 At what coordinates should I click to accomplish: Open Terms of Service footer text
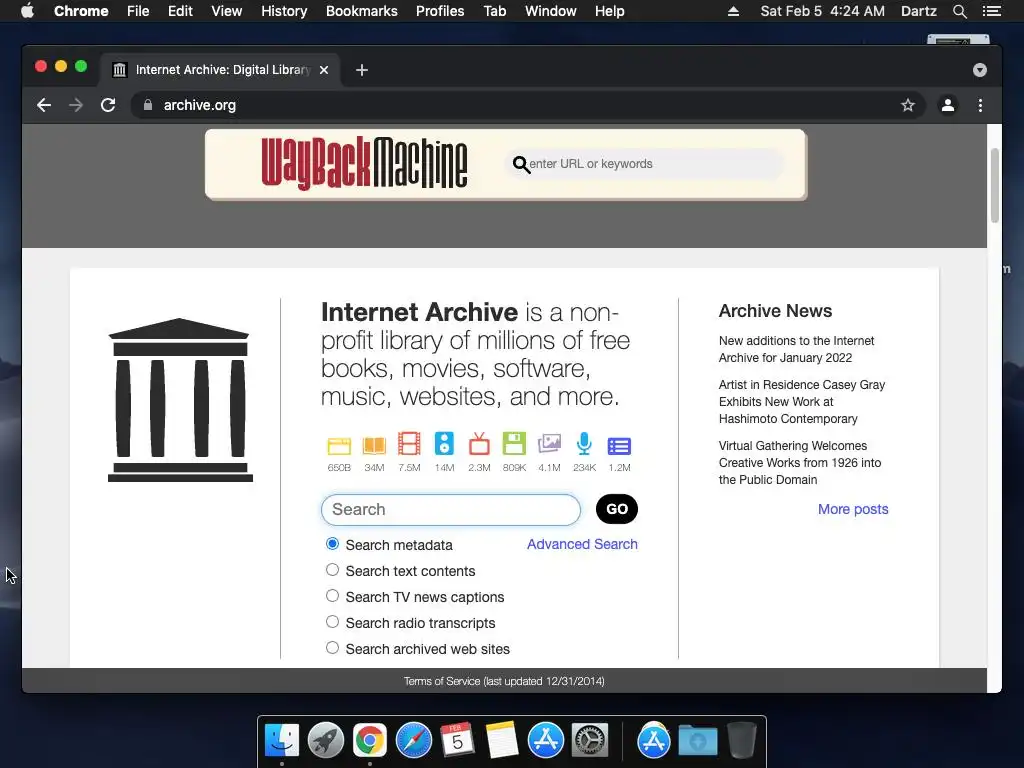pos(504,681)
